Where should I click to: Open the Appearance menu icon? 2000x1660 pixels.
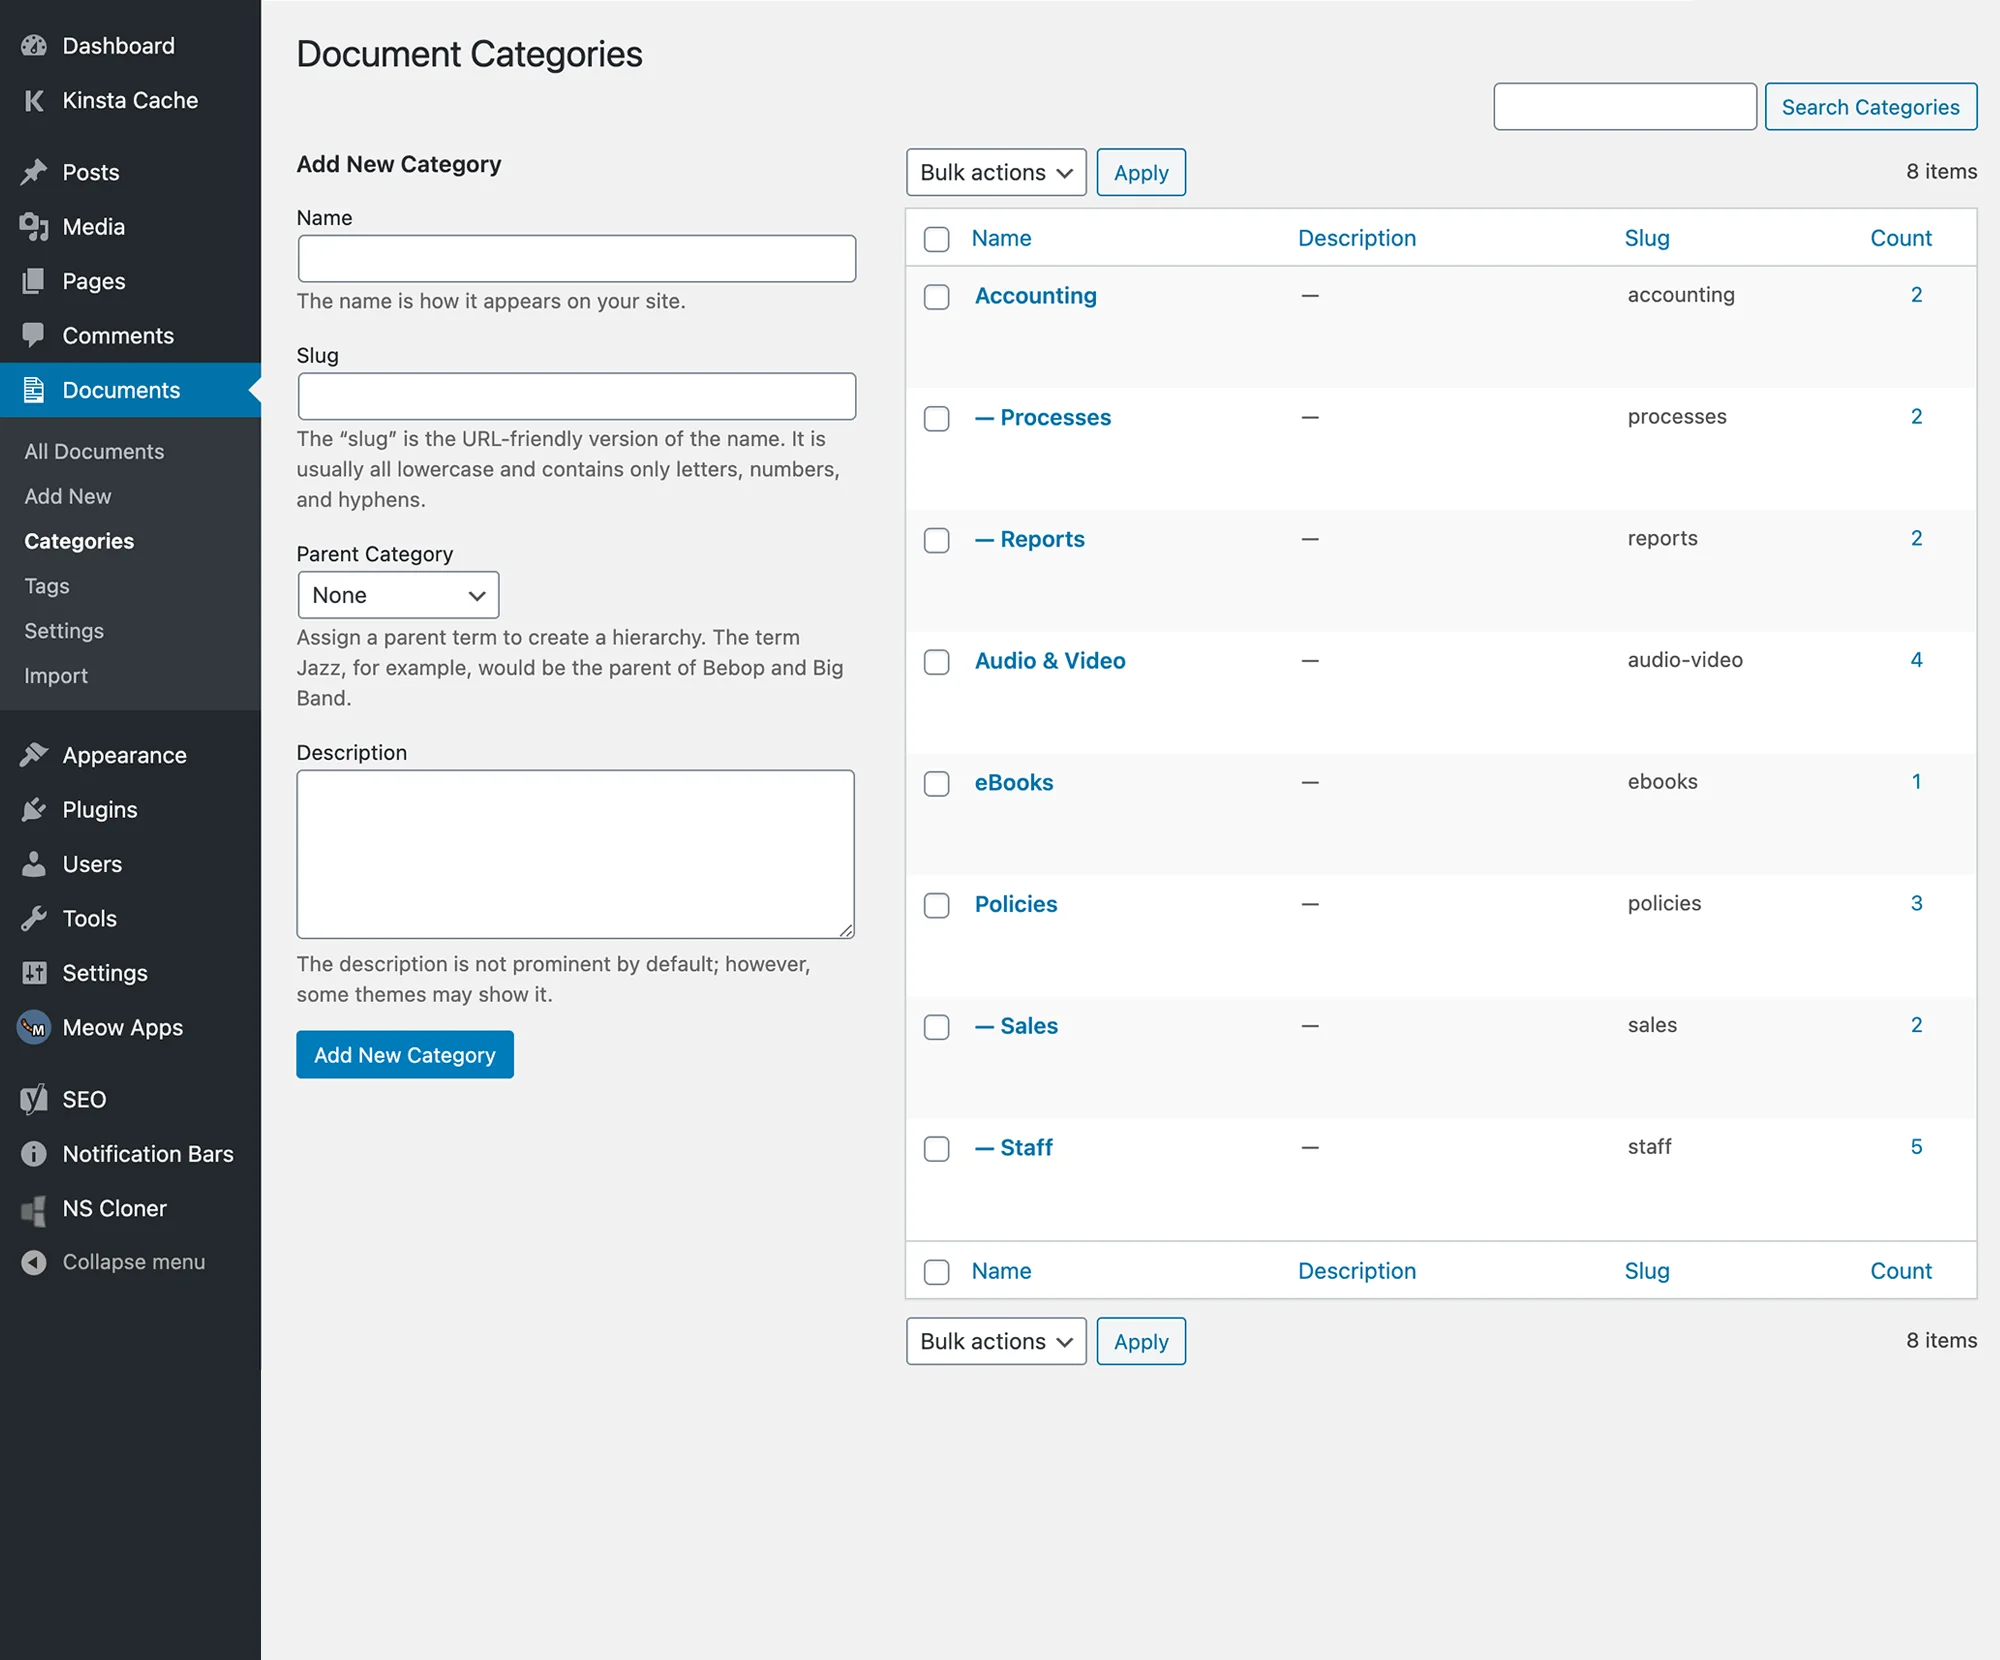coord(33,754)
